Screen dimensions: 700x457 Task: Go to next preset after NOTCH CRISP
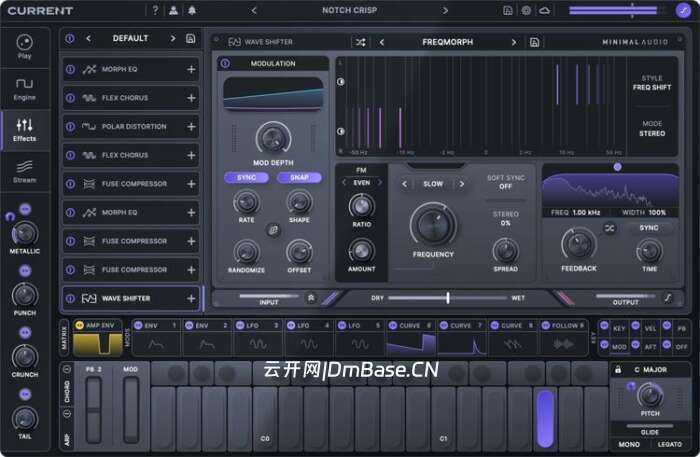coord(445,10)
